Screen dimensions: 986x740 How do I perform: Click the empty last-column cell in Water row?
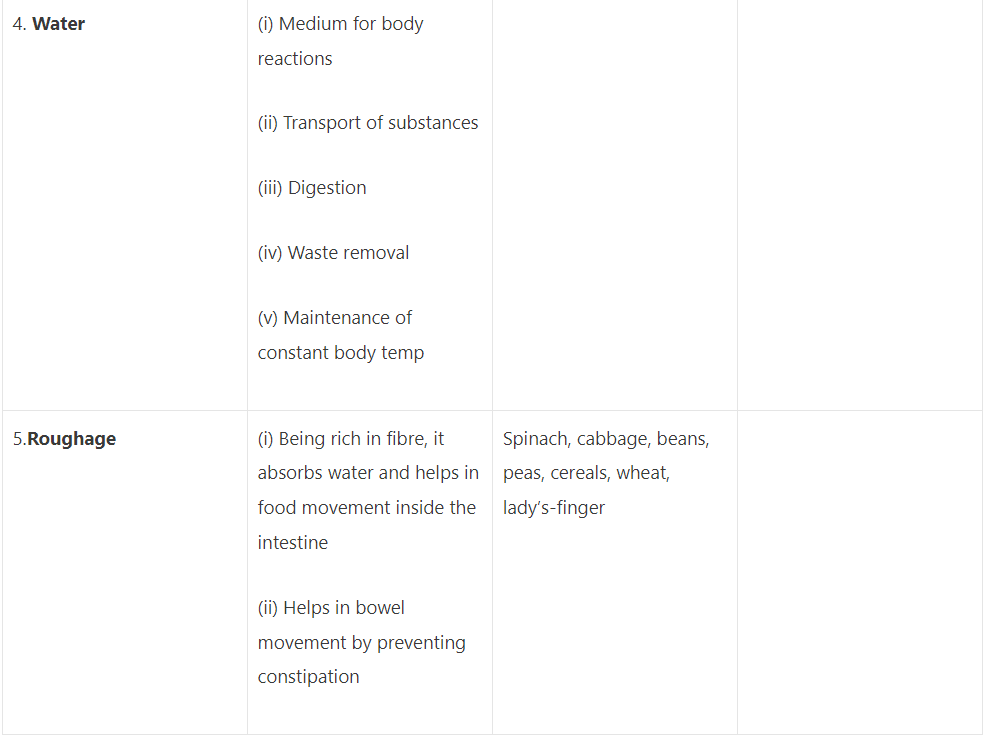pos(859,204)
